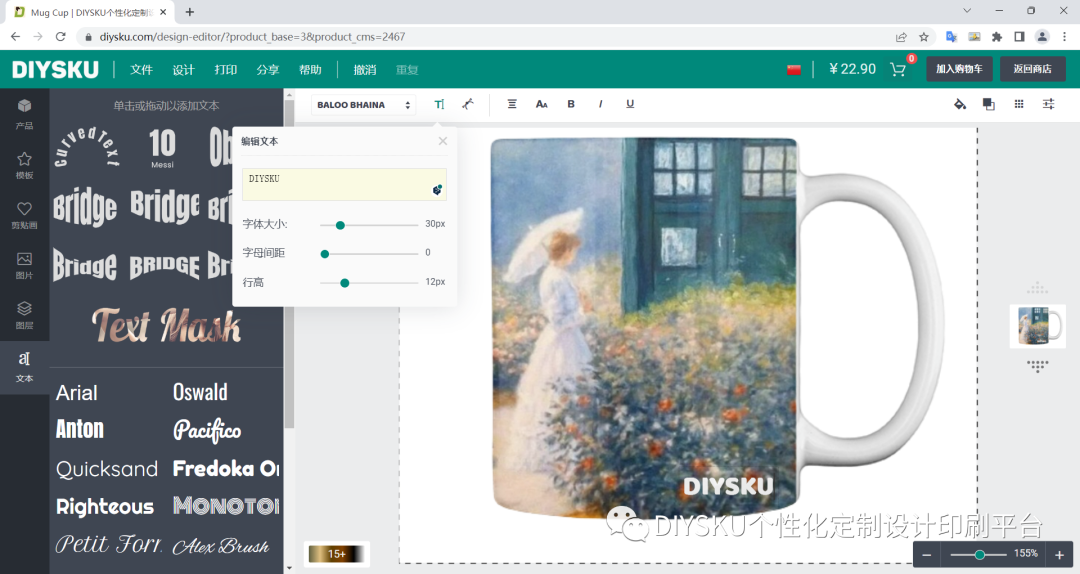1080x574 pixels.
Task: Choose the Monoton font
Action: pos(226,506)
